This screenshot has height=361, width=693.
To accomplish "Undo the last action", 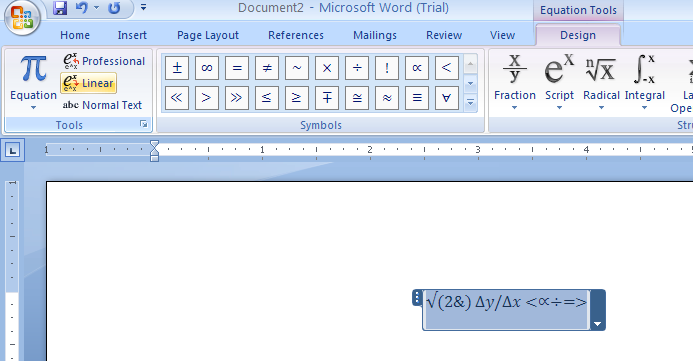I will (82, 8).
